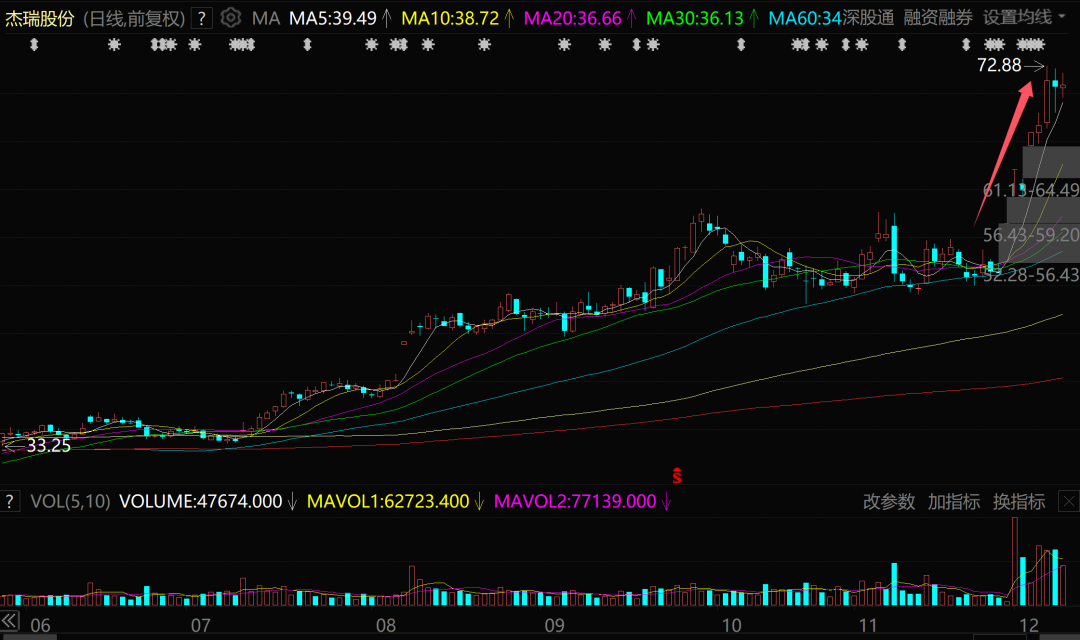Select the (日线,前复权) period label
The height and width of the screenshot is (640, 1080).
click(x=134, y=19)
